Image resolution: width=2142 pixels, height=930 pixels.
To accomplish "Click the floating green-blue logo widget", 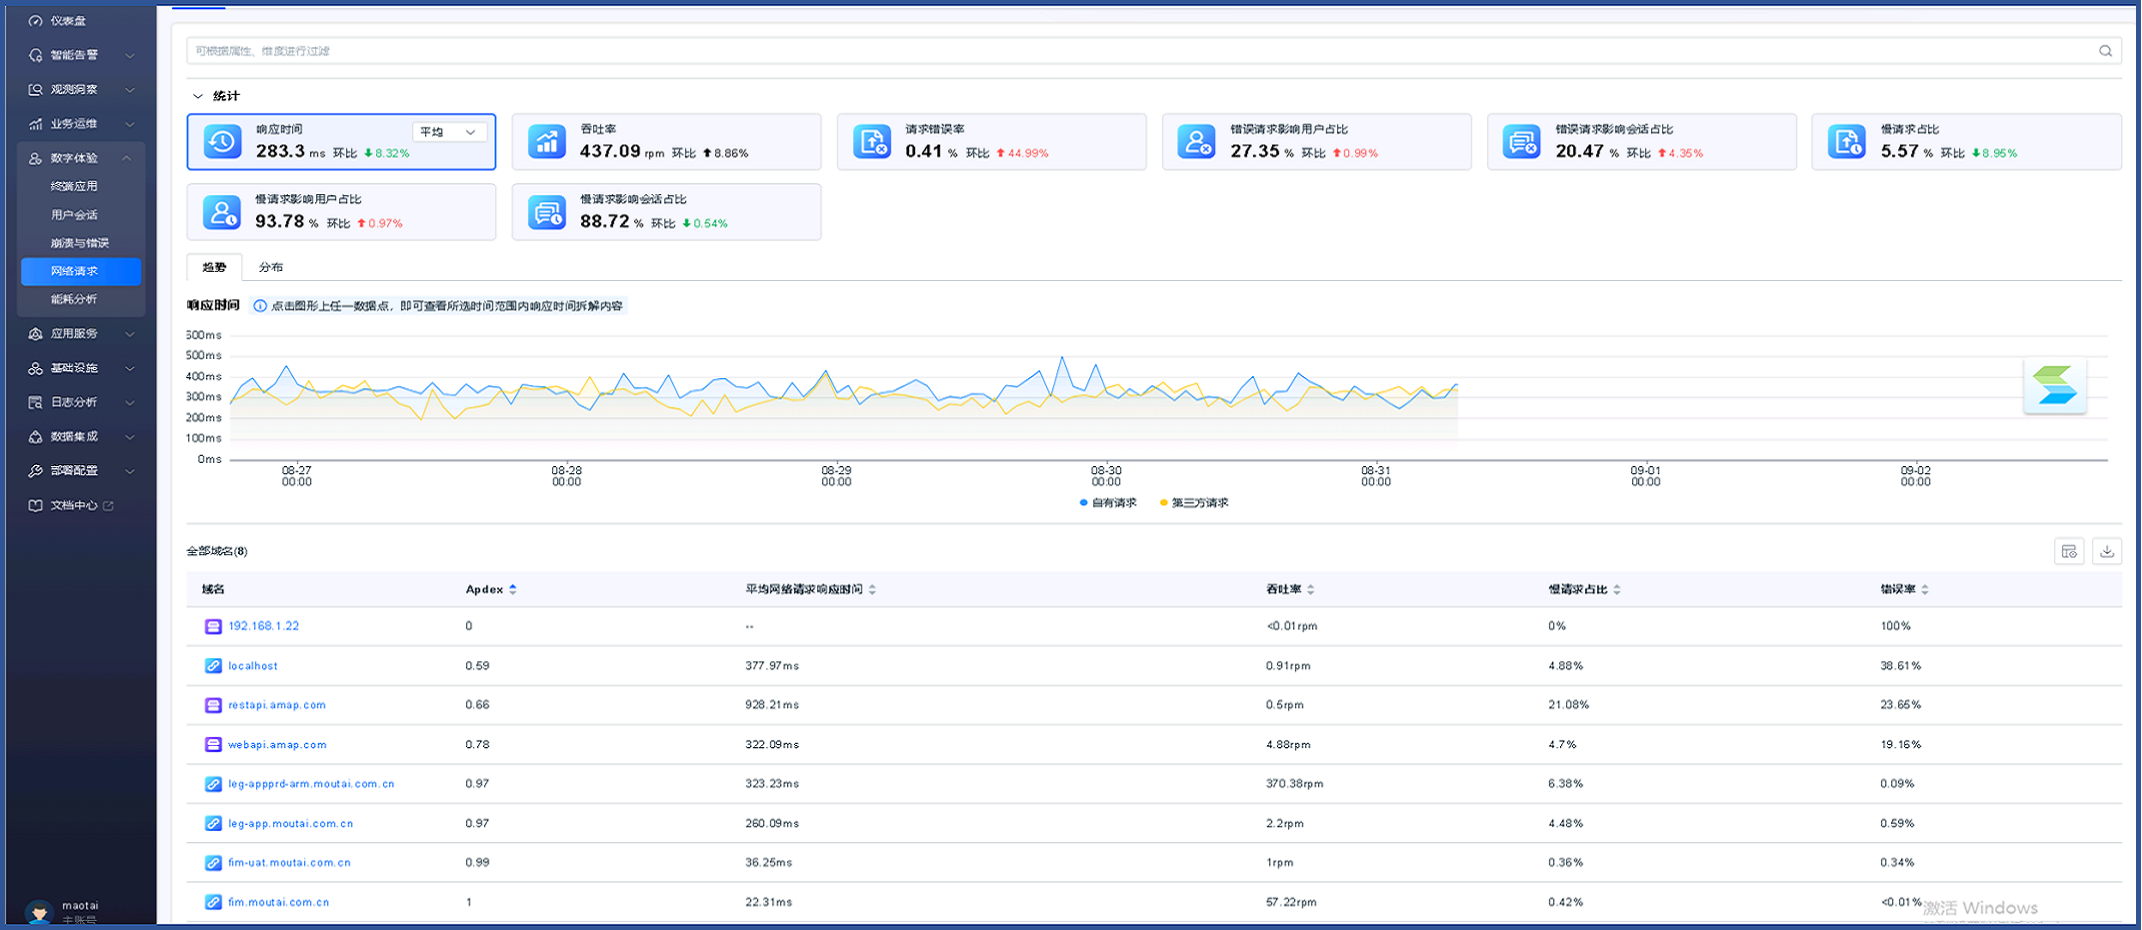I will (x=2054, y=386).
